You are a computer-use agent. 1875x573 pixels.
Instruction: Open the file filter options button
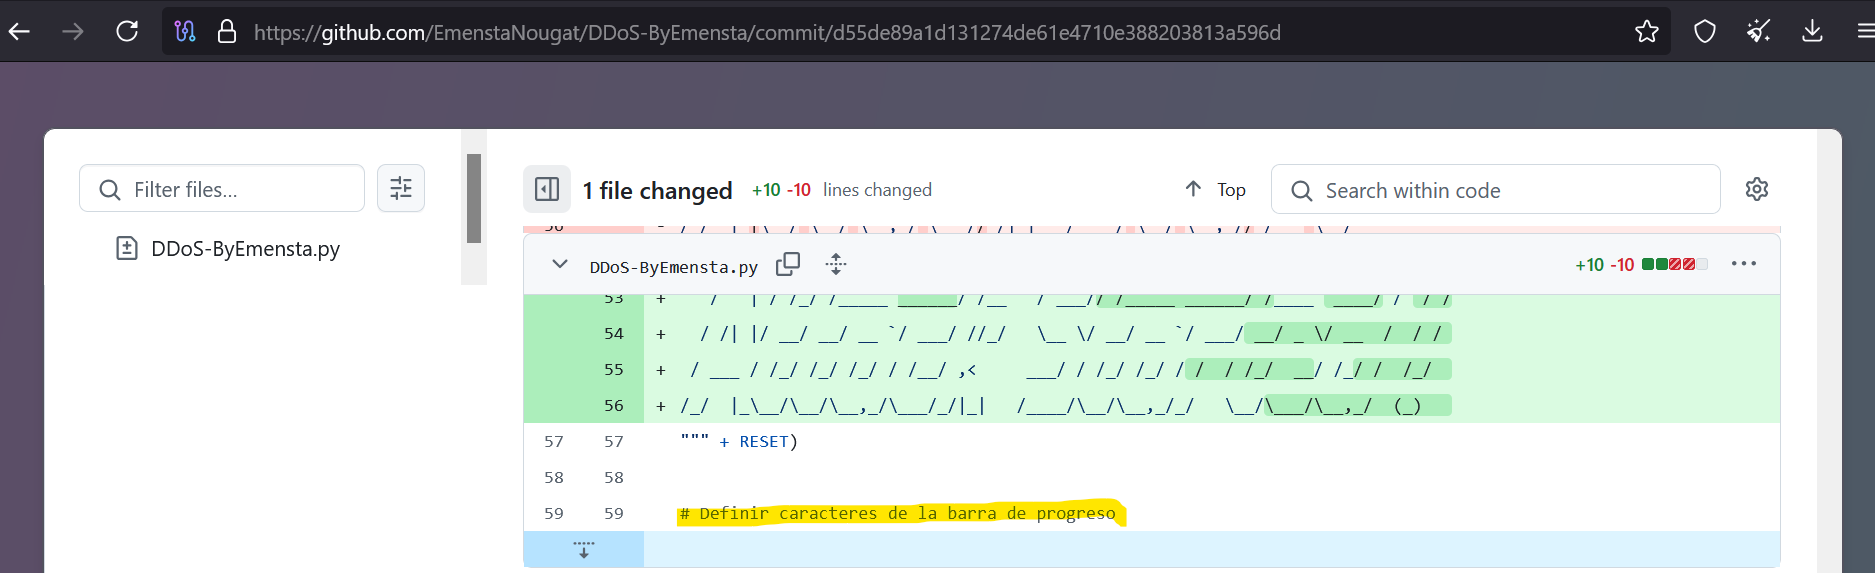coord(401,188)
